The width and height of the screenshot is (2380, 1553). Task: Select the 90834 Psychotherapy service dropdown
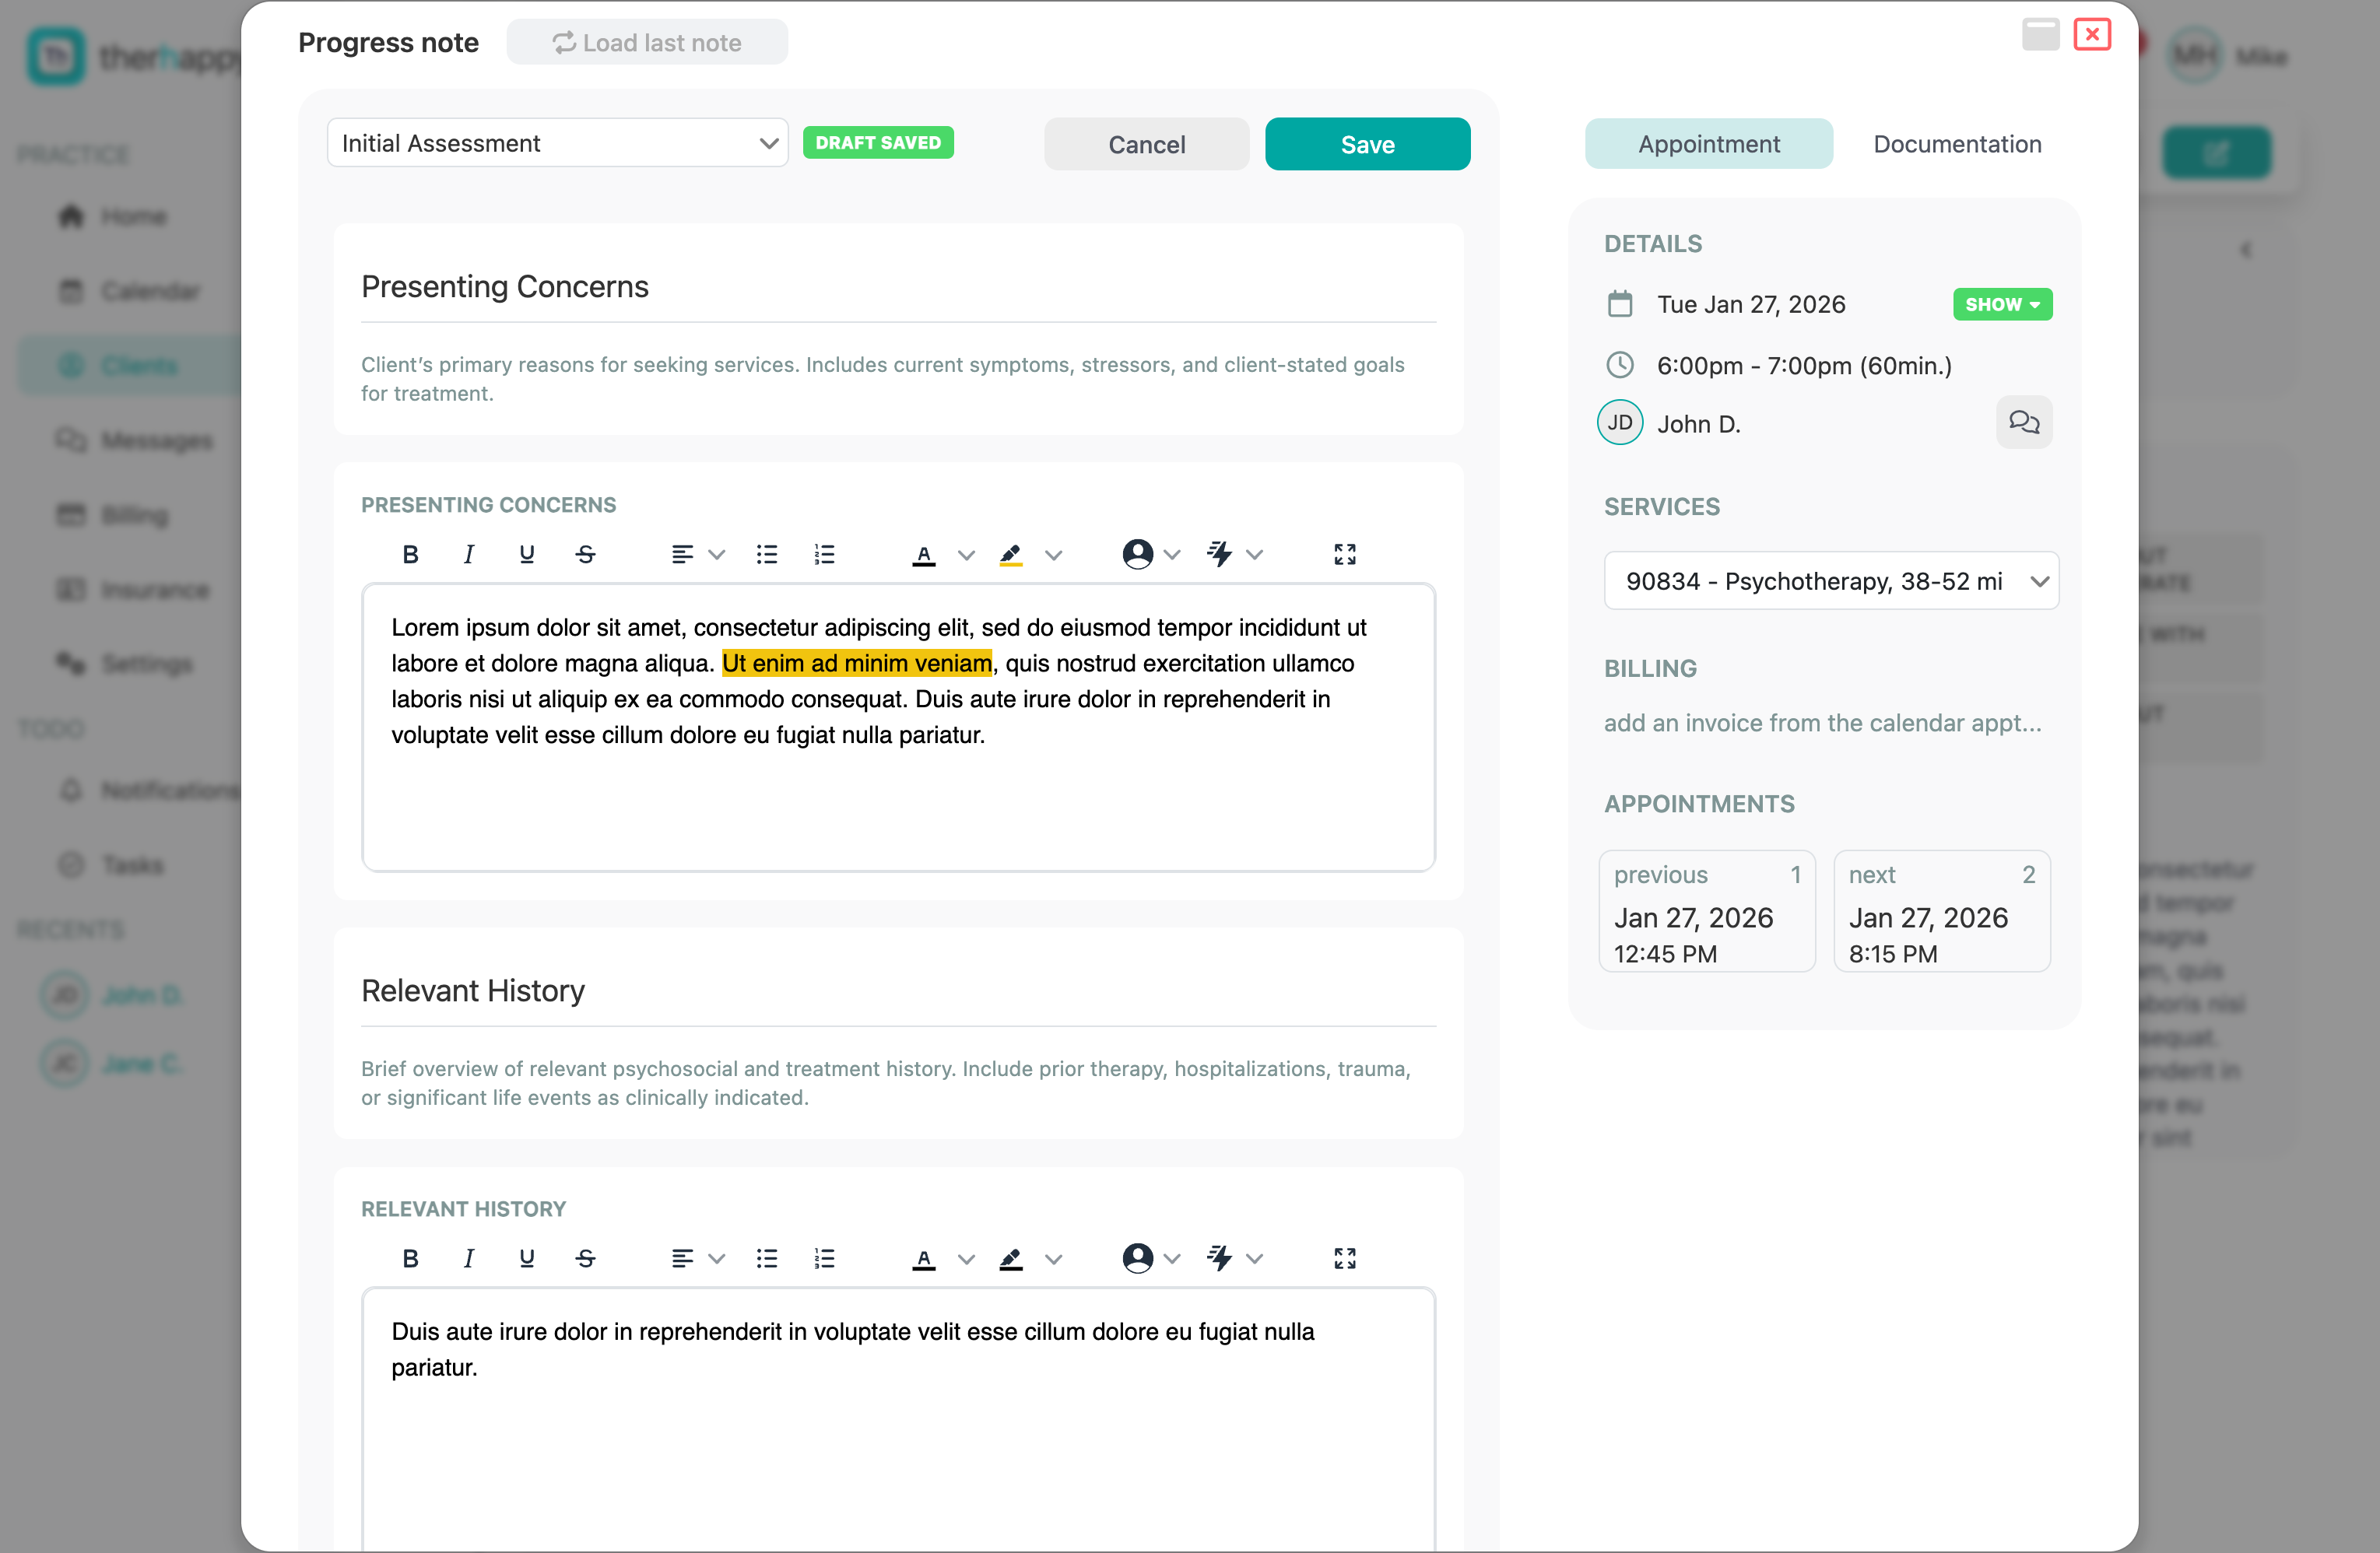[x=1830, y=580]
